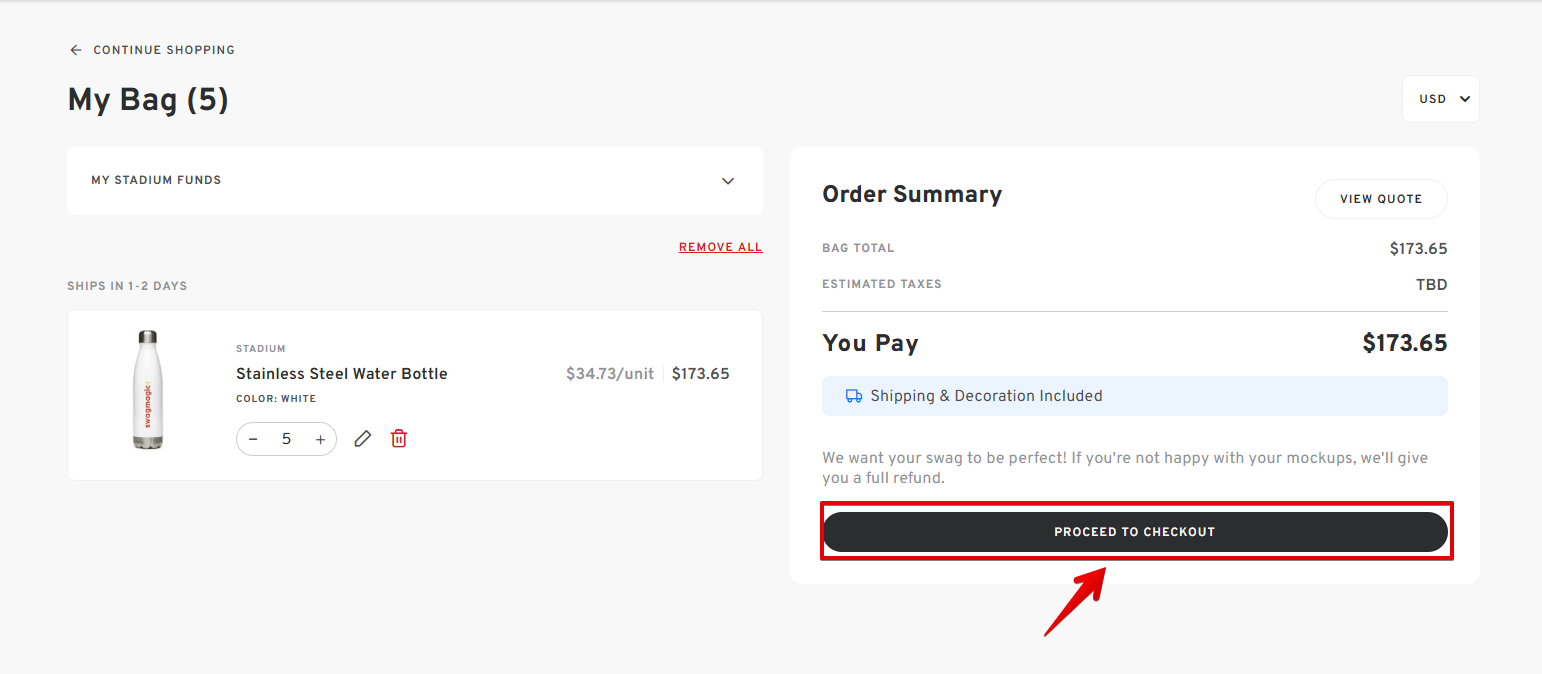Click the back arrow beside Continue Shopping
This screenshot has height=674, width=1542.
coord(75,50)
